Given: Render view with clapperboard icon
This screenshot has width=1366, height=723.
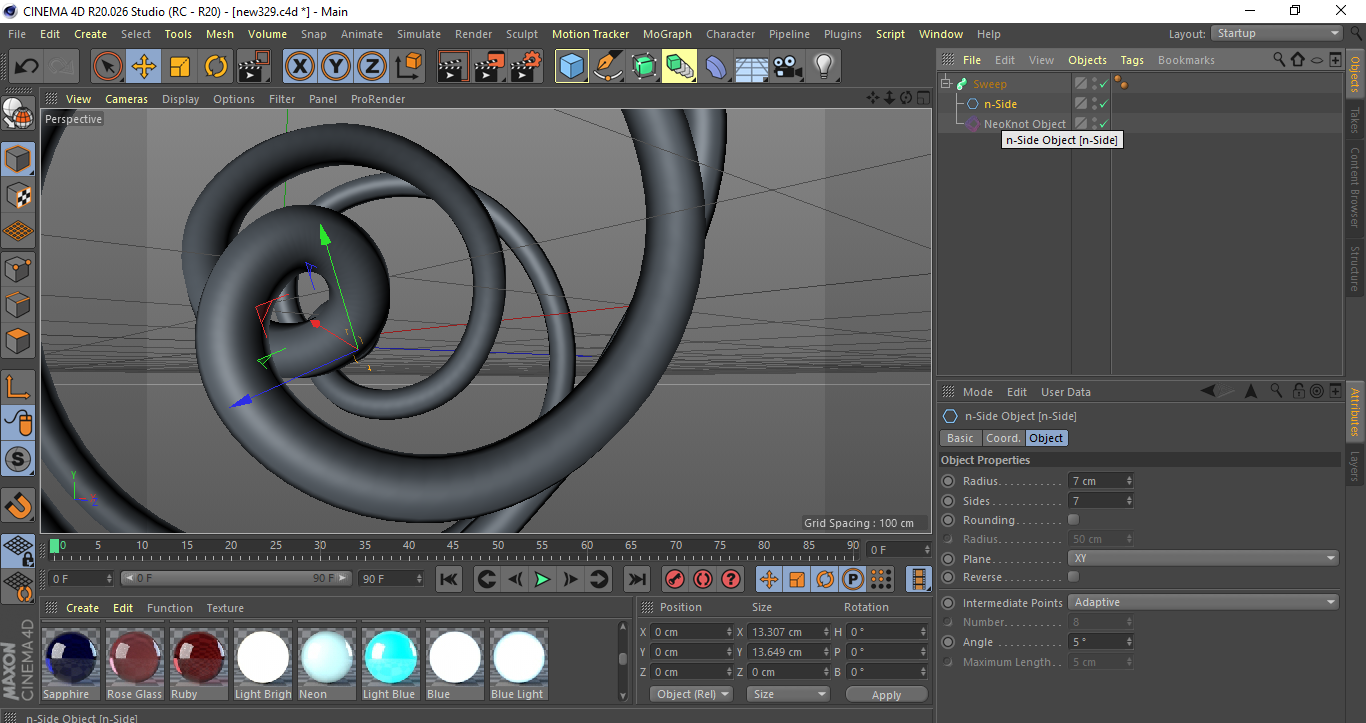Looking at the screenshot, I should click(454, 67).
